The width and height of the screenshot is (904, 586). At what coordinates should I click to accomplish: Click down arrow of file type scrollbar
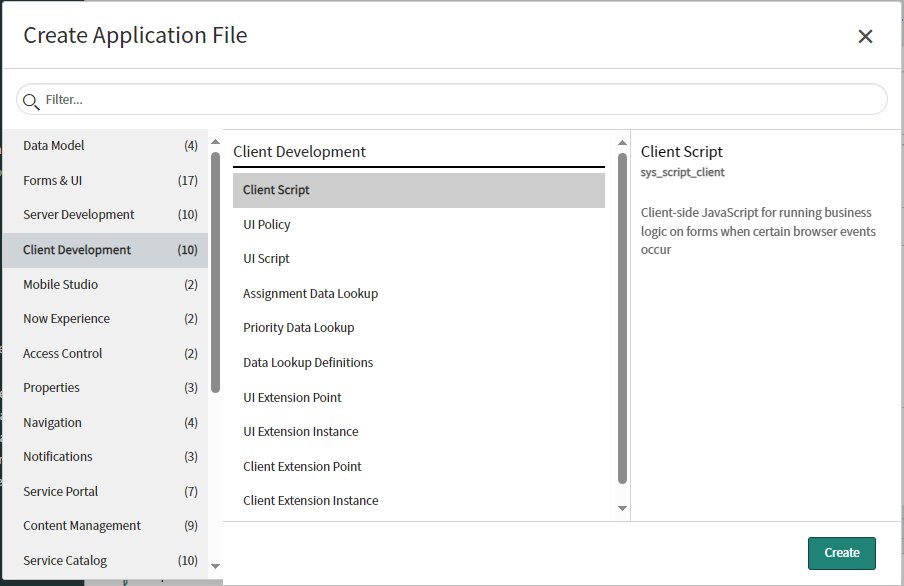[622, 509]
